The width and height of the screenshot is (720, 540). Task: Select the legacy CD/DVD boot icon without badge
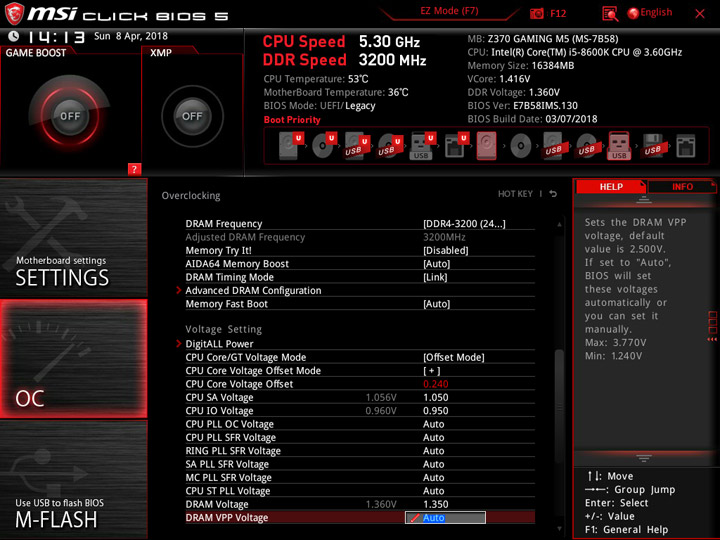tap(521, 146)
